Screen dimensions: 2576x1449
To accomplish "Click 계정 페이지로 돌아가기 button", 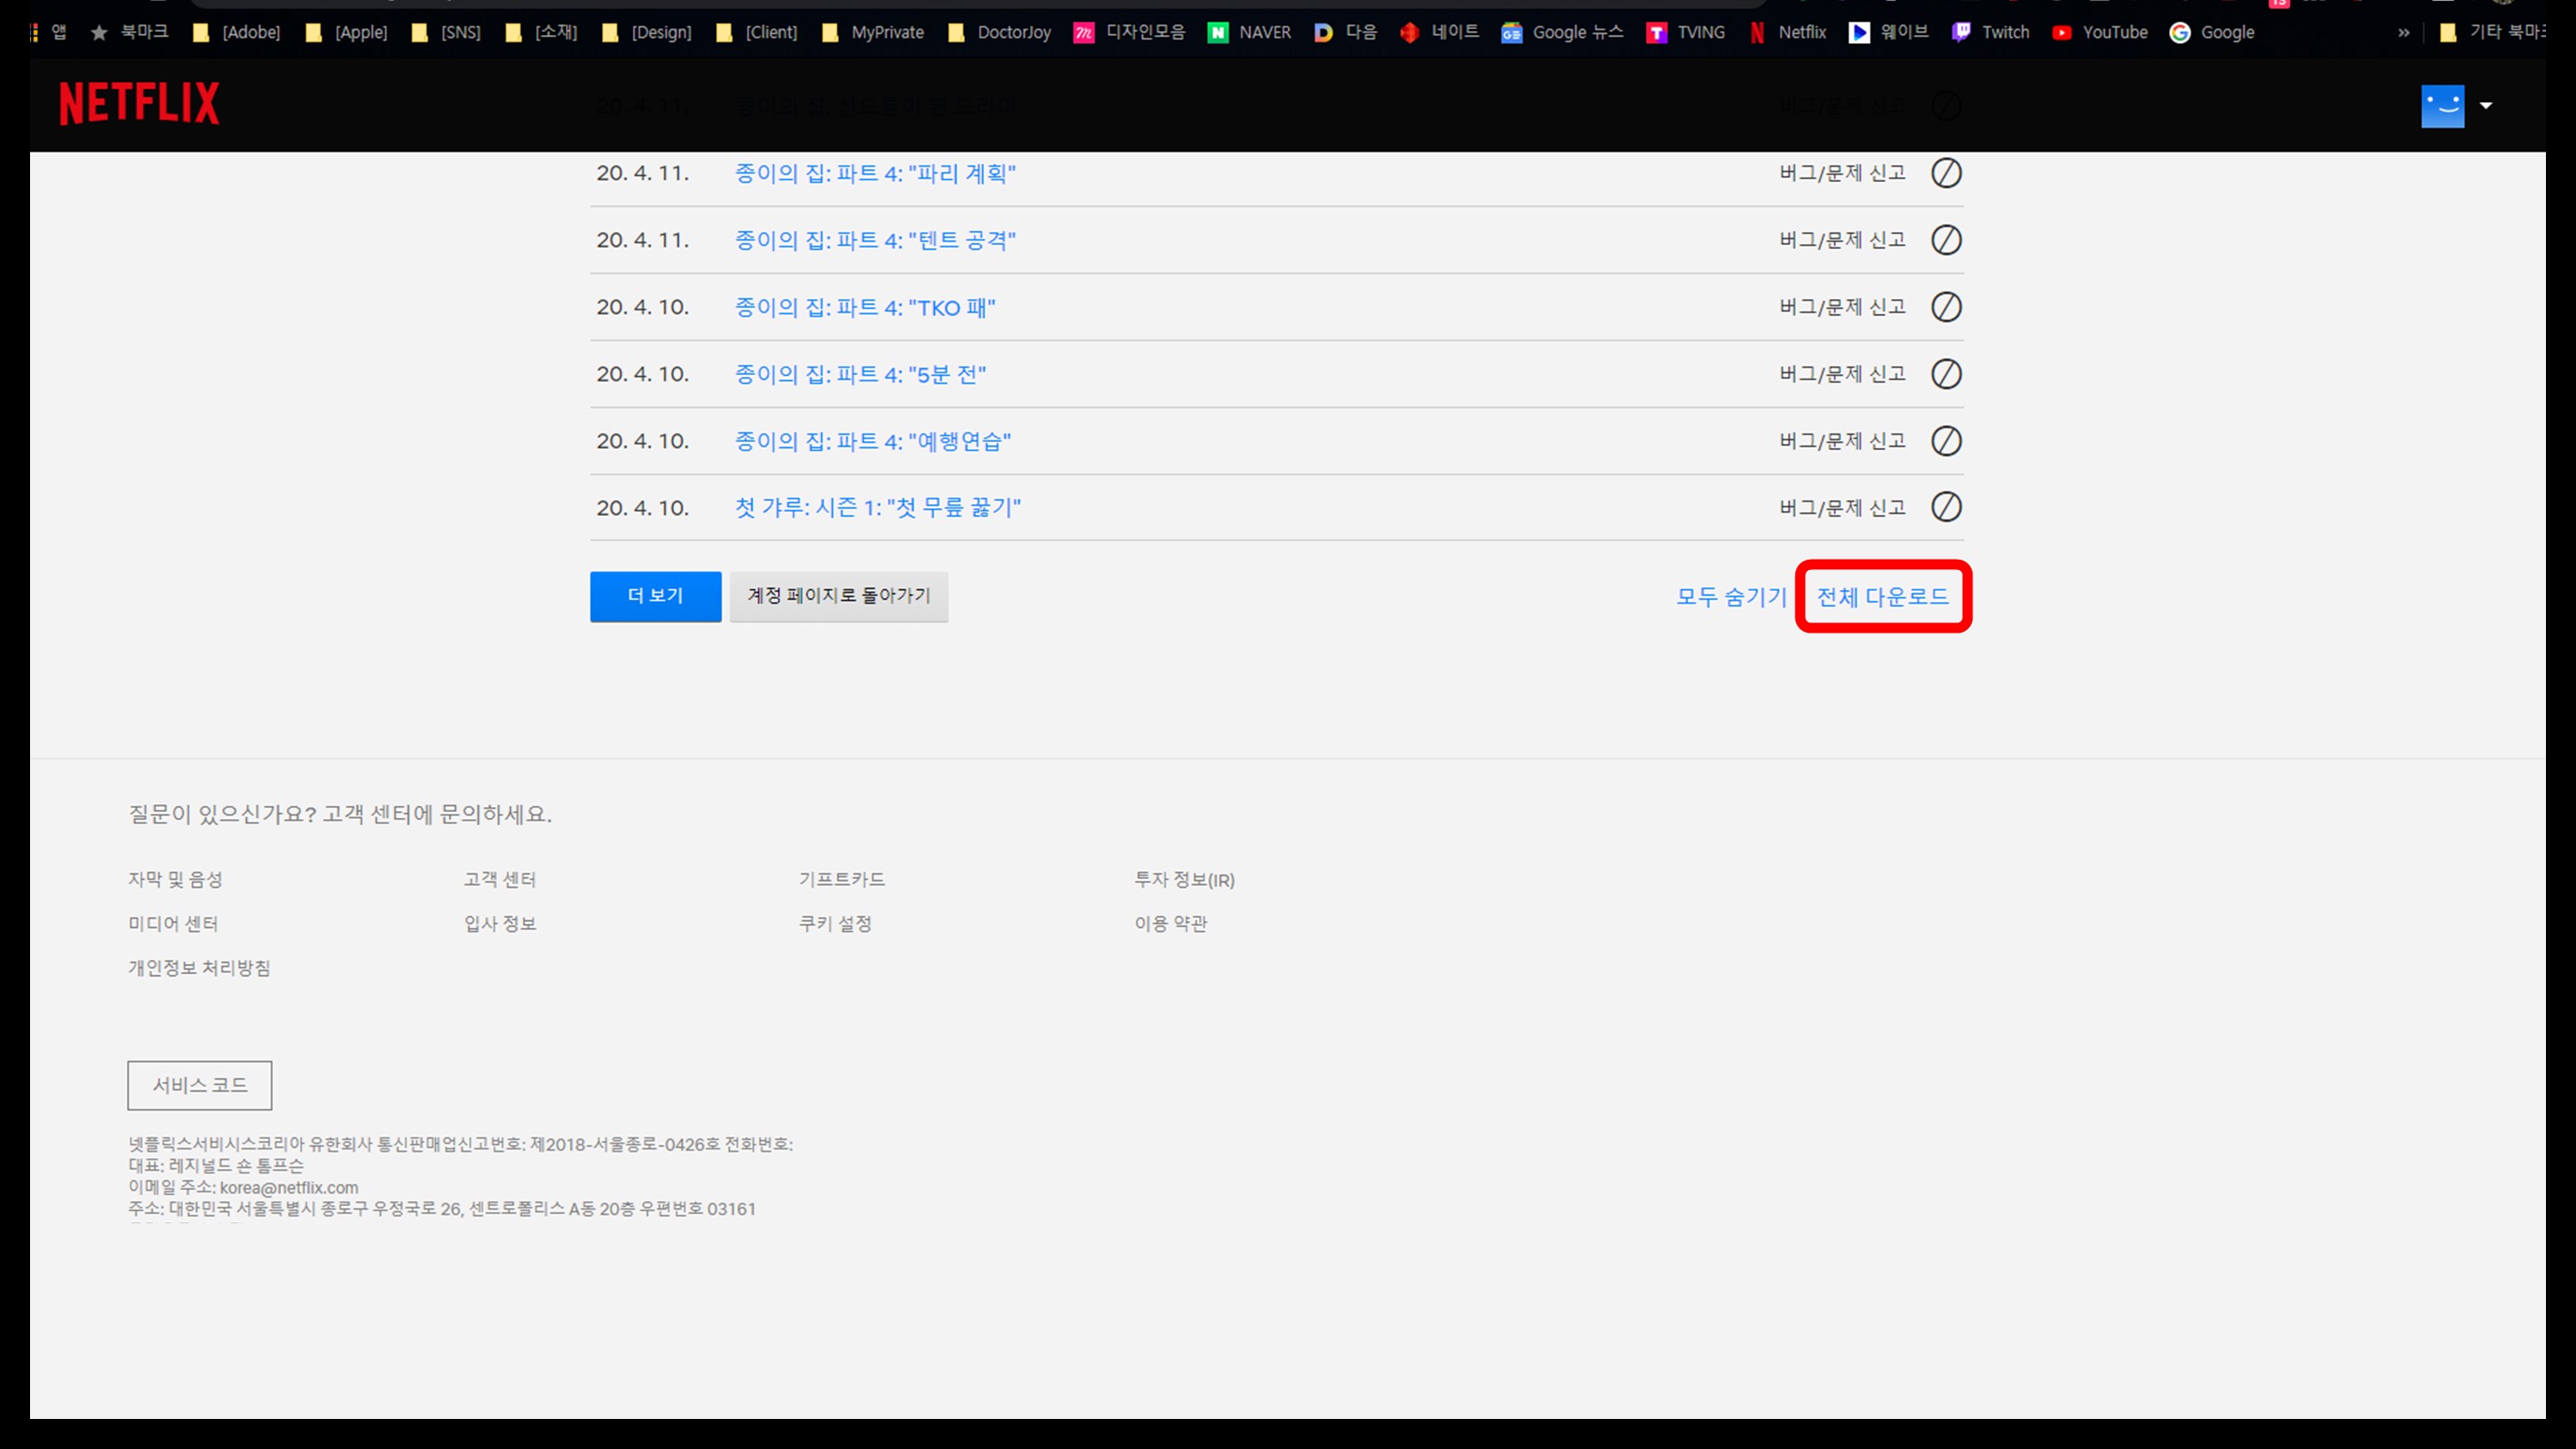I will coord(838,596).
